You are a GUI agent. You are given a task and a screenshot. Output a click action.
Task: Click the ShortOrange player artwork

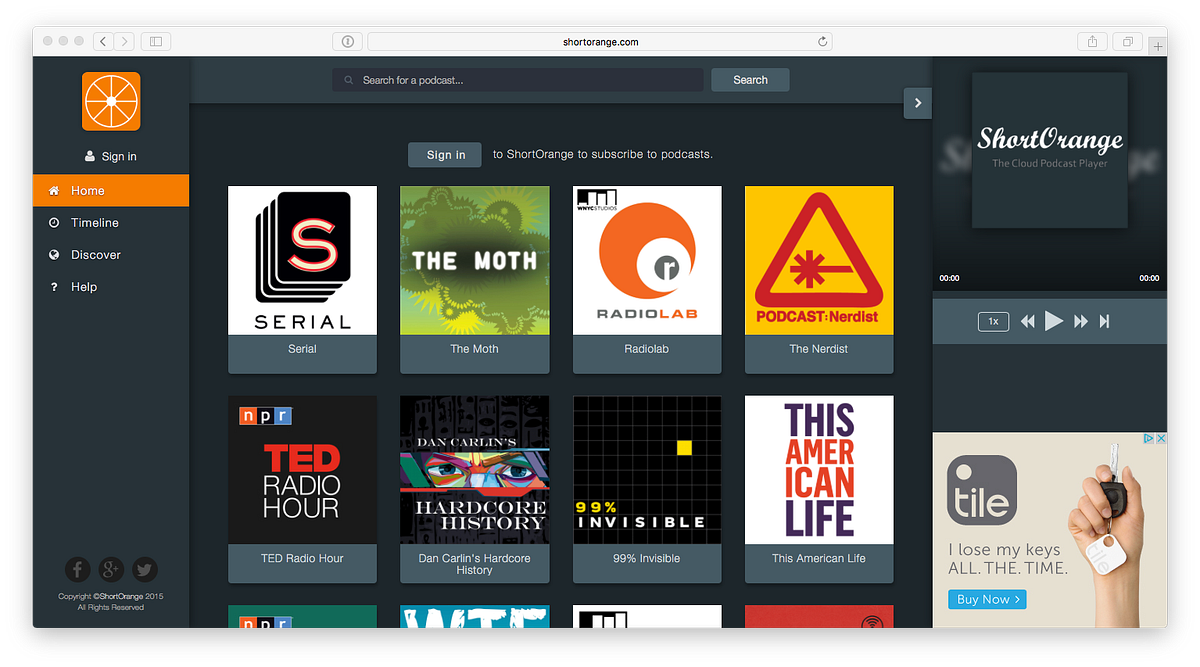point(1050,150)
